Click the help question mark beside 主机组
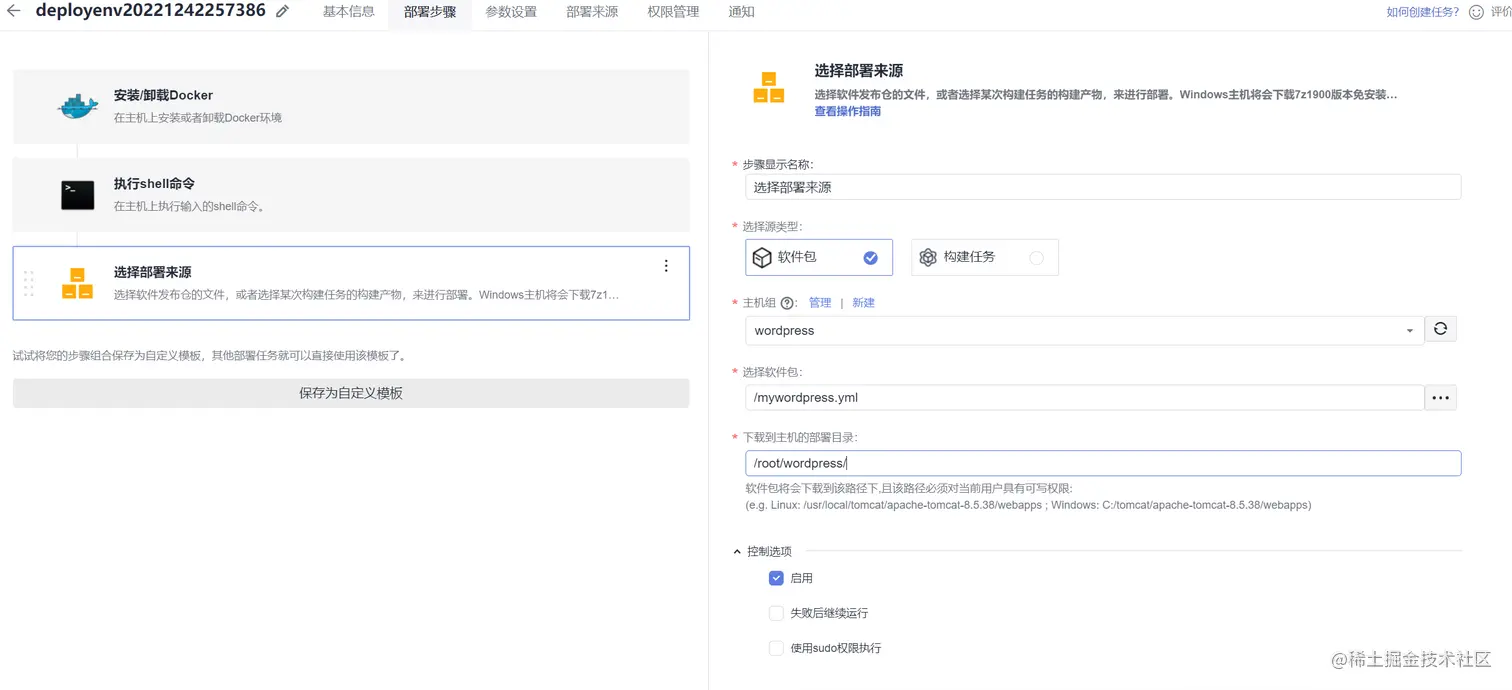Screen dimensions: 1512x690 [787, 303]
